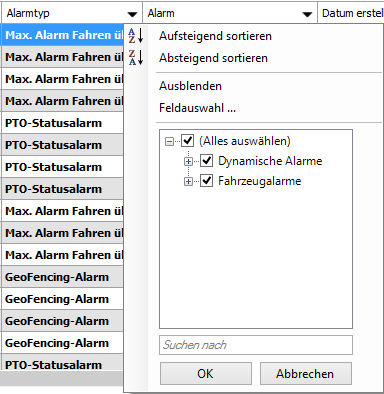Select Aufsteigend sortieren menu entry
384x394 pixels.
click(x=215, y=36)
